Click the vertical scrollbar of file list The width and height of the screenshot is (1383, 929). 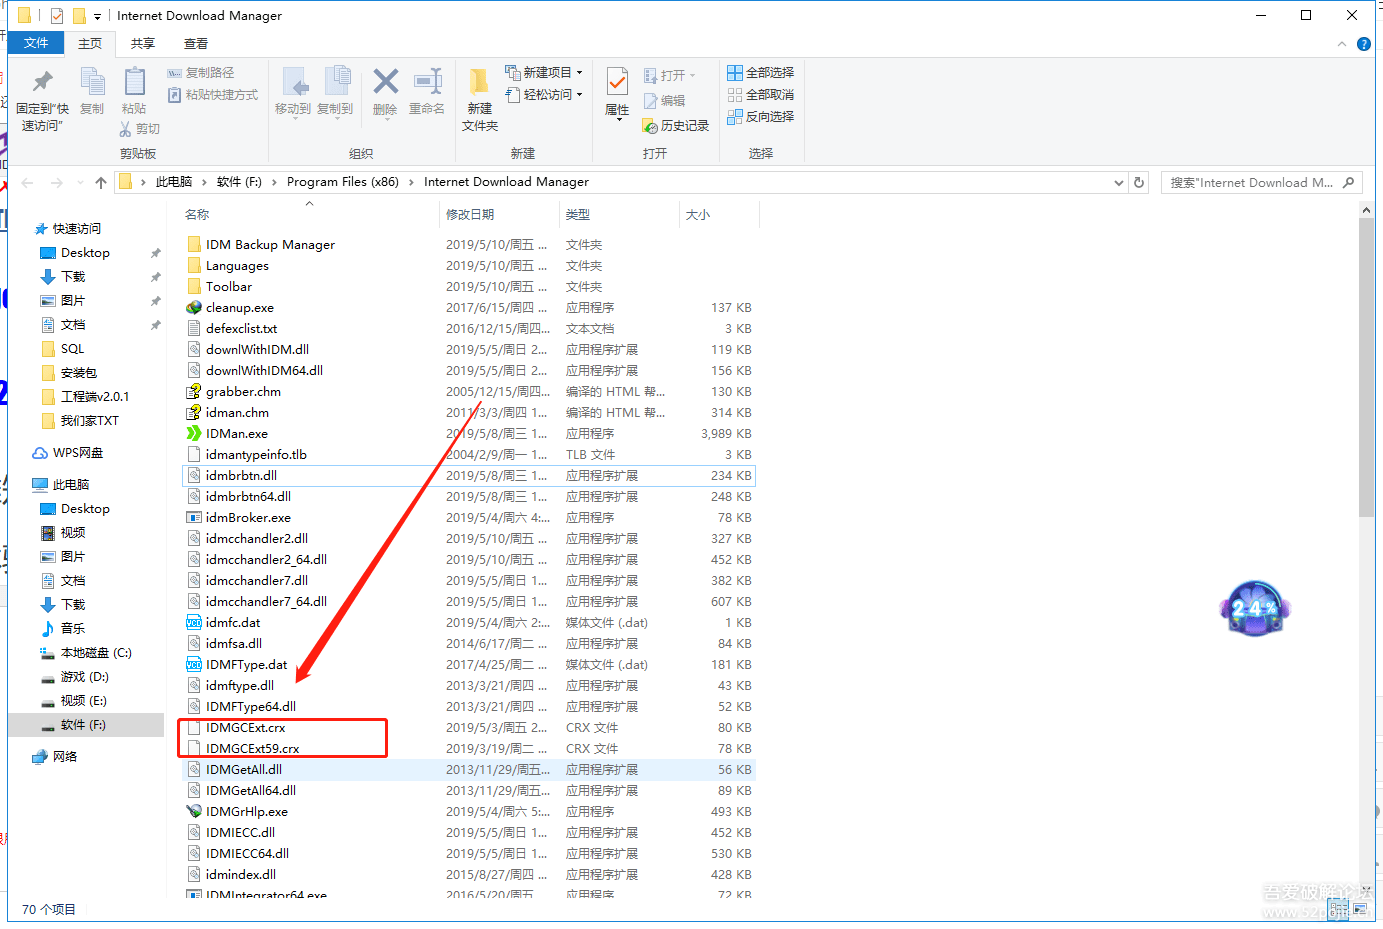(x=1367, y=368)
